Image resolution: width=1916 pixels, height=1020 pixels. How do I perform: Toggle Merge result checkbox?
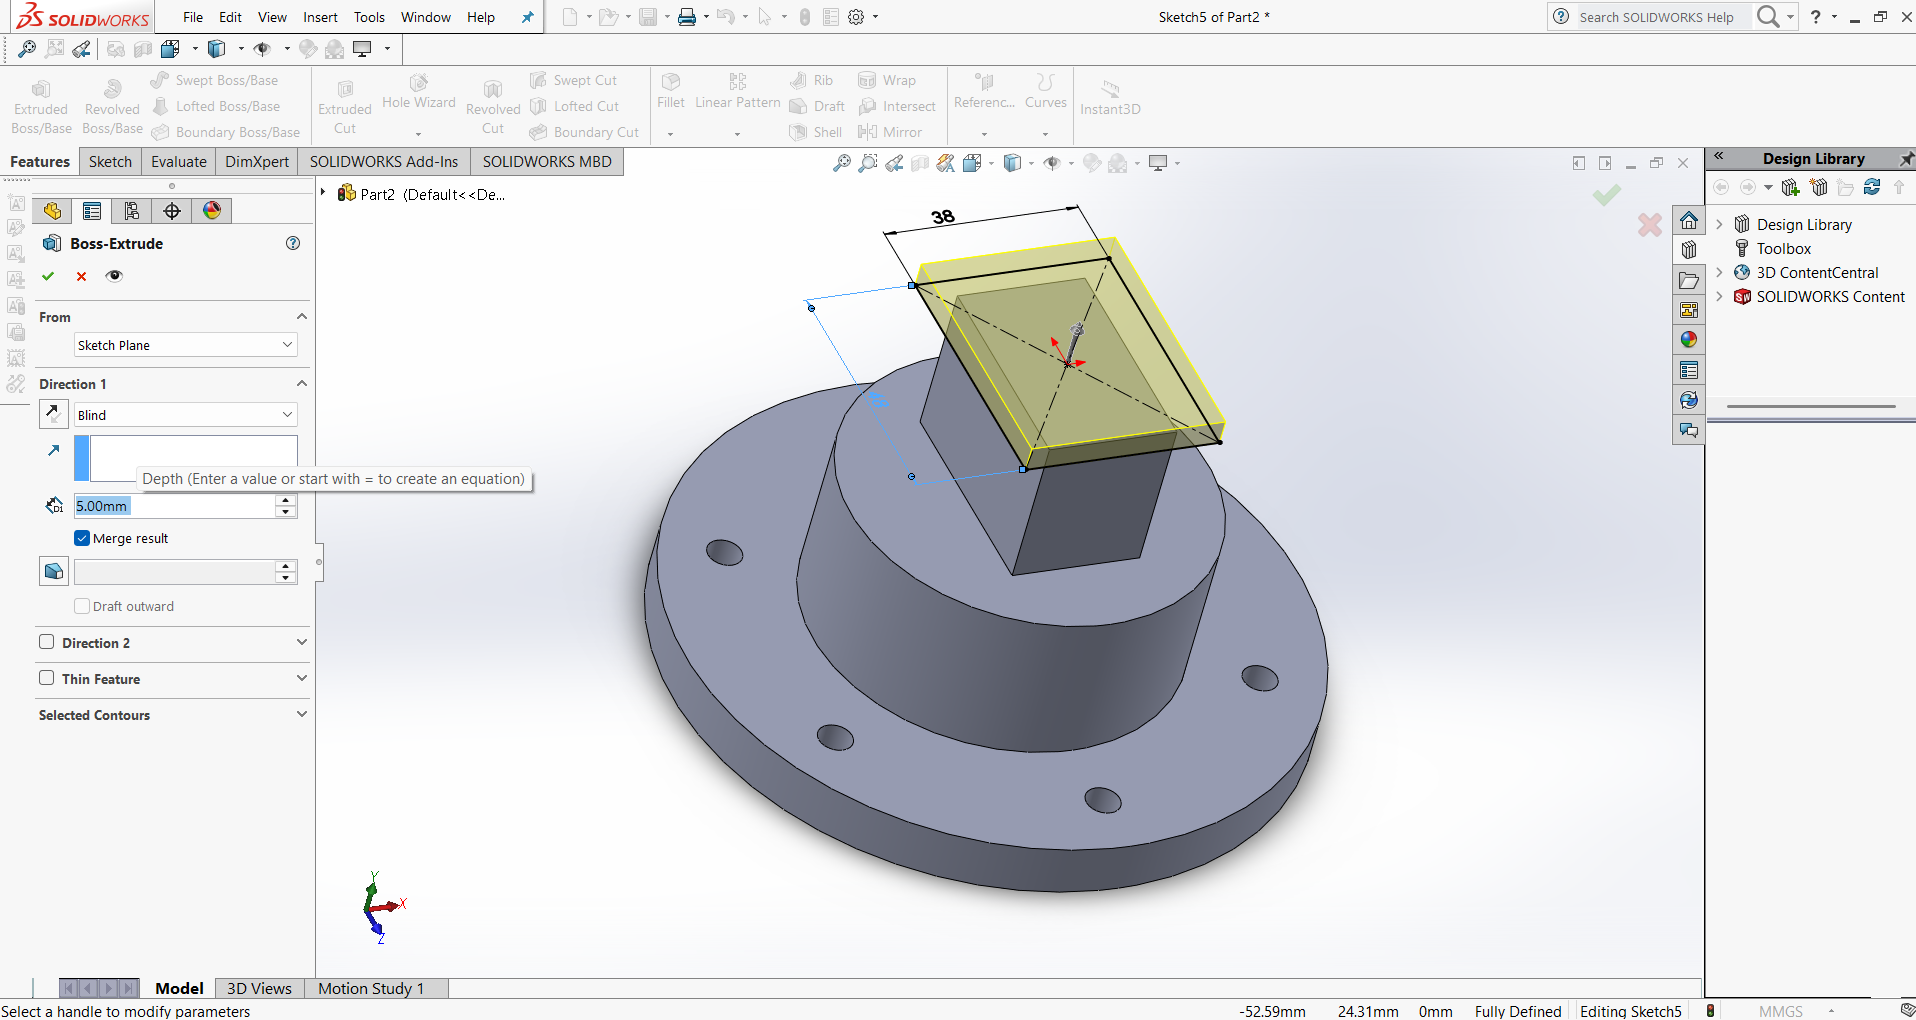pos(82,538)
